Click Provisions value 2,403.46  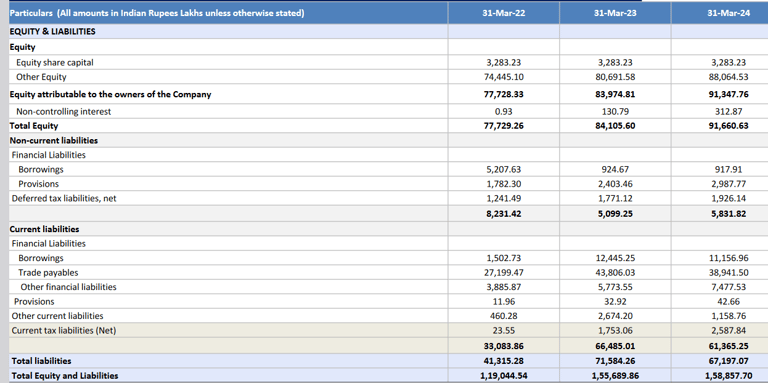[x=615, y=184]
